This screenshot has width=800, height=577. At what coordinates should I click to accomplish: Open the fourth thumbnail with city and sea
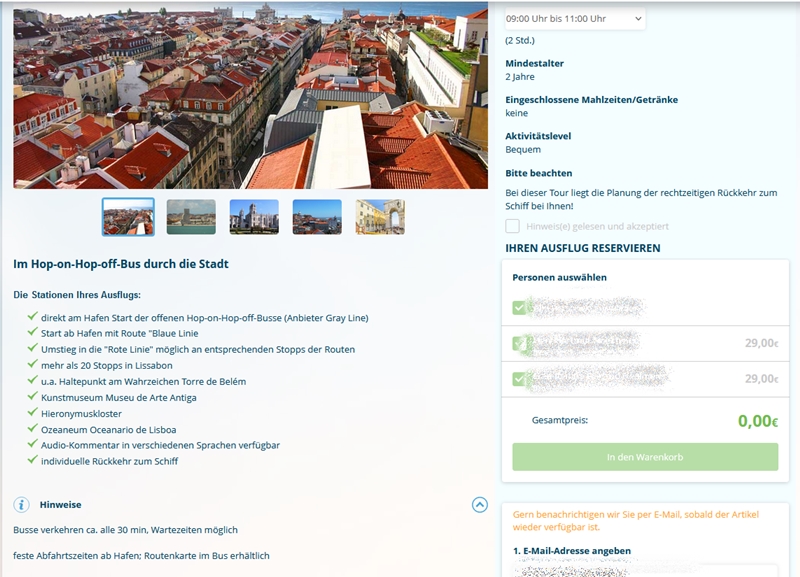[317, 217]
